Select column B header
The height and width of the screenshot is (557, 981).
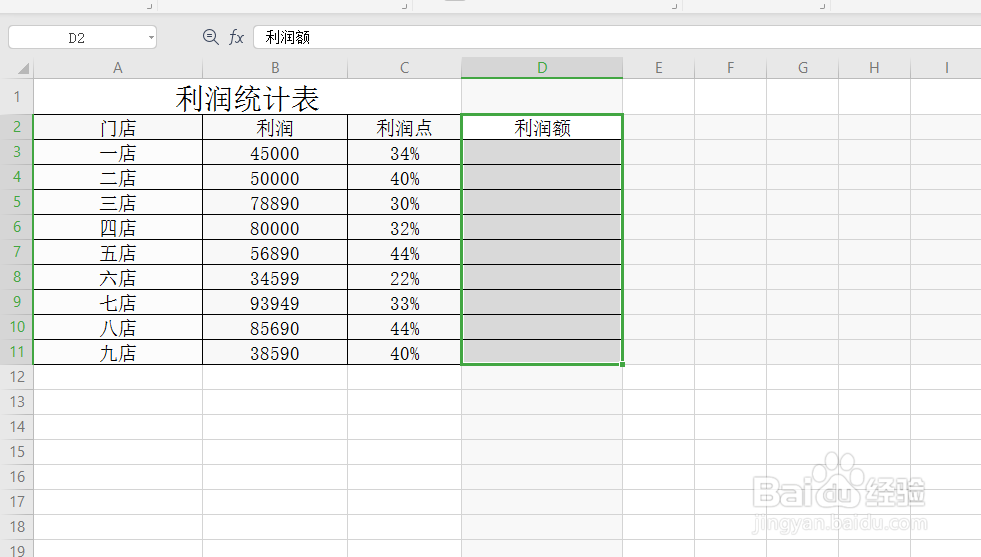[275, 68]
